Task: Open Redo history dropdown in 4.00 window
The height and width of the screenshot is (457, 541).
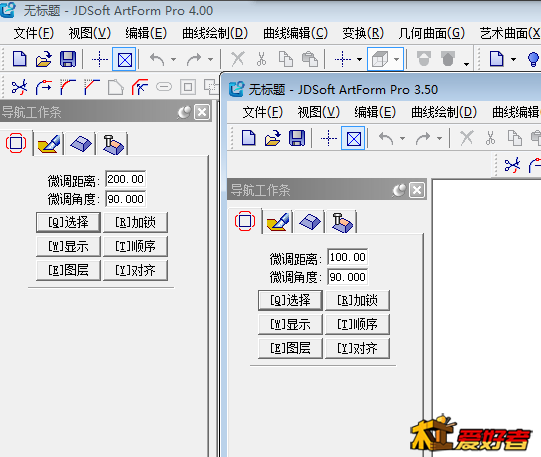Action: point(210,59)
